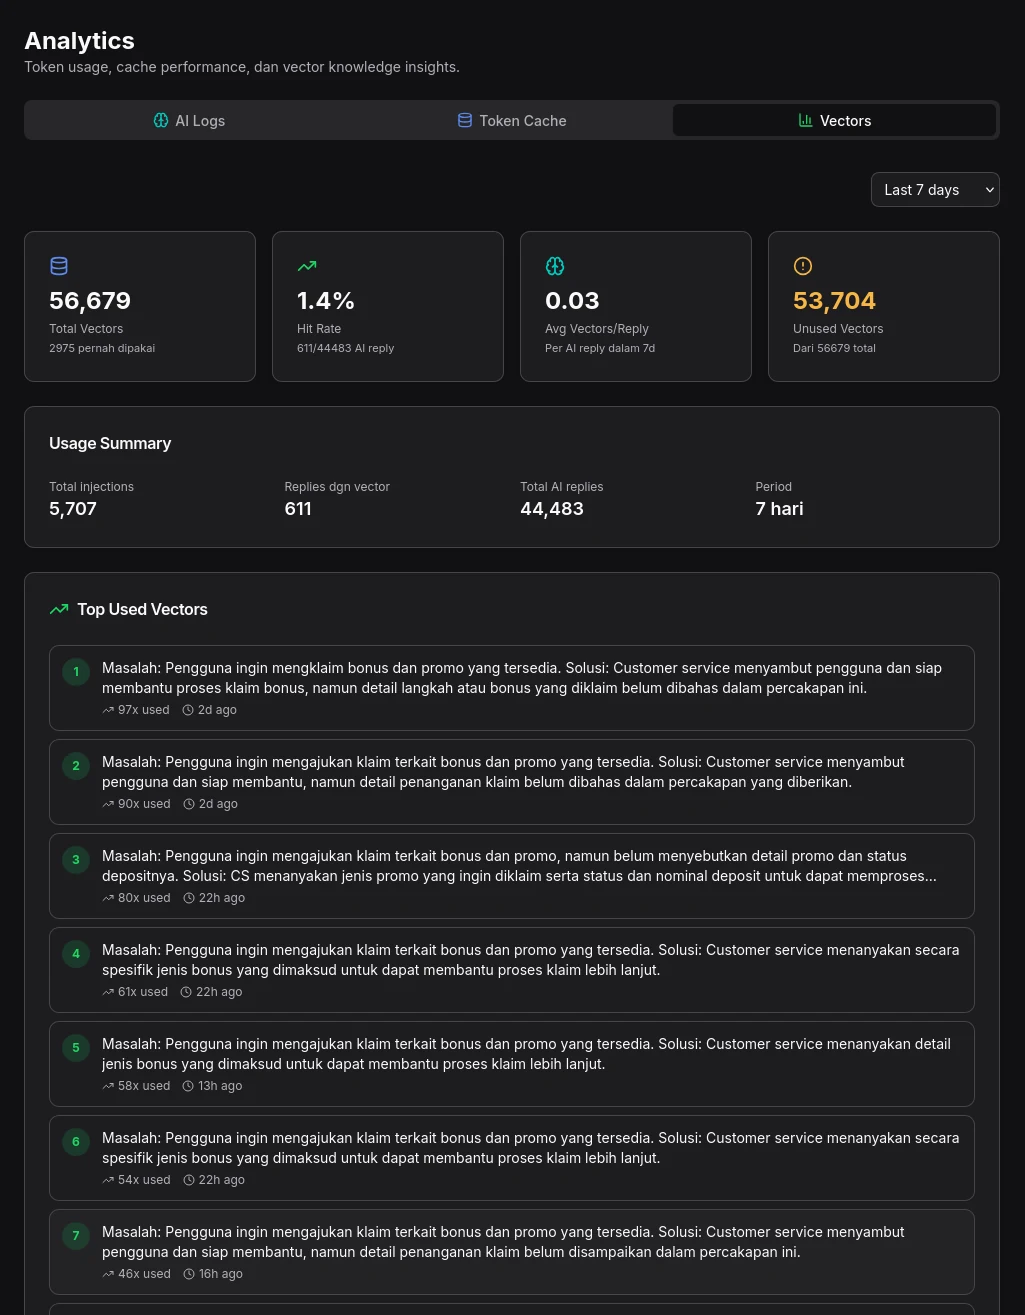Screen dimensions: 1025x1315
Task: Click the 1.4% Hit Rate value
Action: [326, 301]
